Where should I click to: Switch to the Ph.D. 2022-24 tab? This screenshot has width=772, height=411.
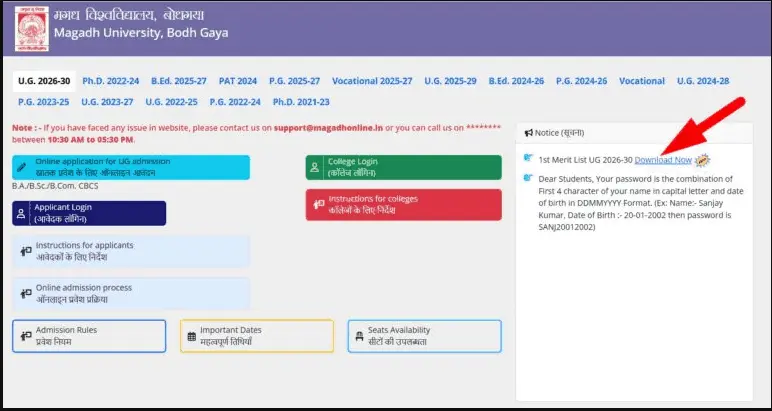[x=111, y=81]
